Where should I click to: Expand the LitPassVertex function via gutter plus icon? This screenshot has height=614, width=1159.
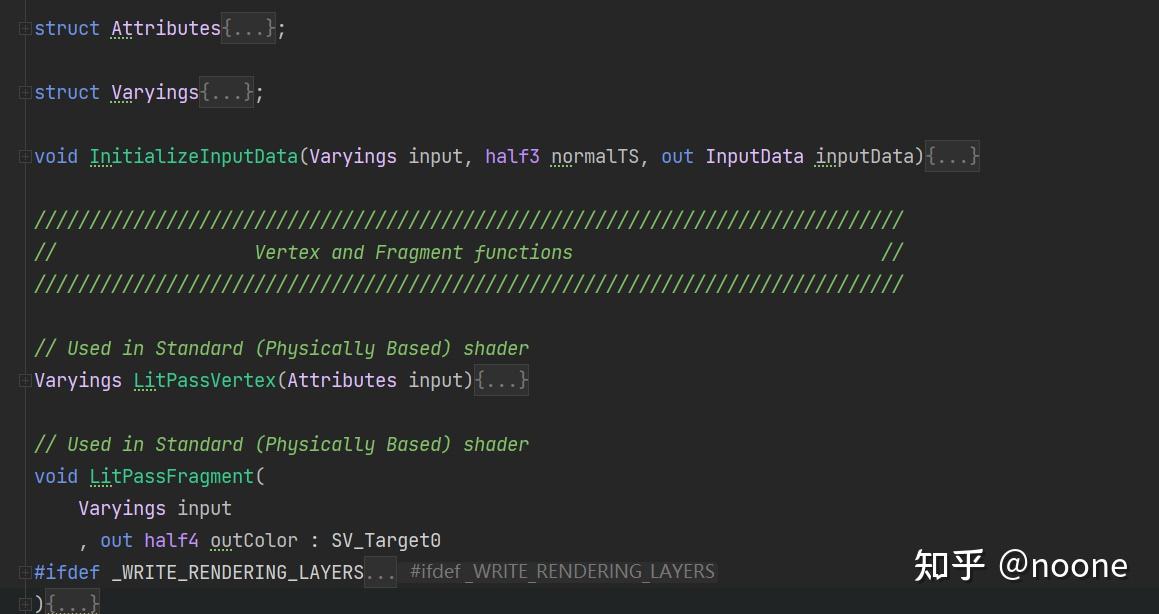(x=26, y=380)
